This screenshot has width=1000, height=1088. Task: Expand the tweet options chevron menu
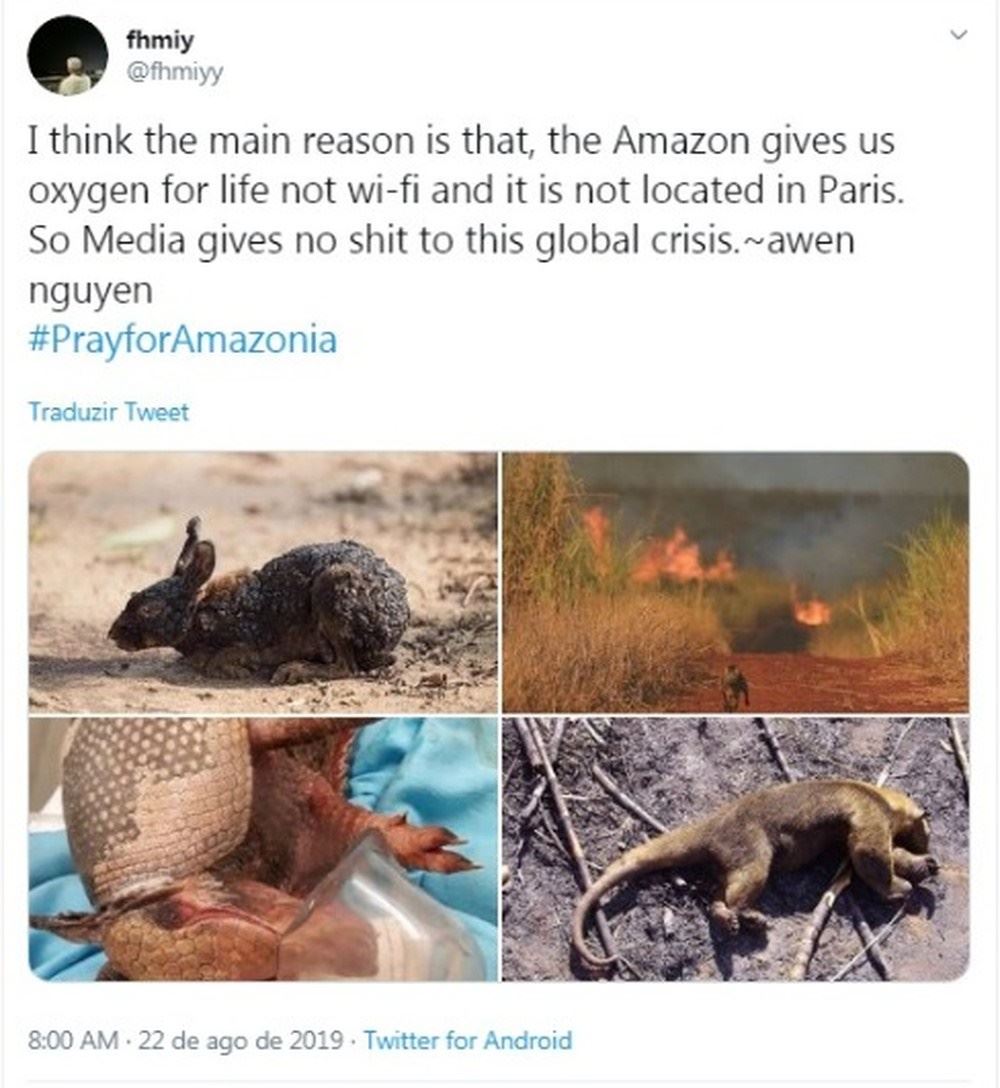tap(958, 36)
